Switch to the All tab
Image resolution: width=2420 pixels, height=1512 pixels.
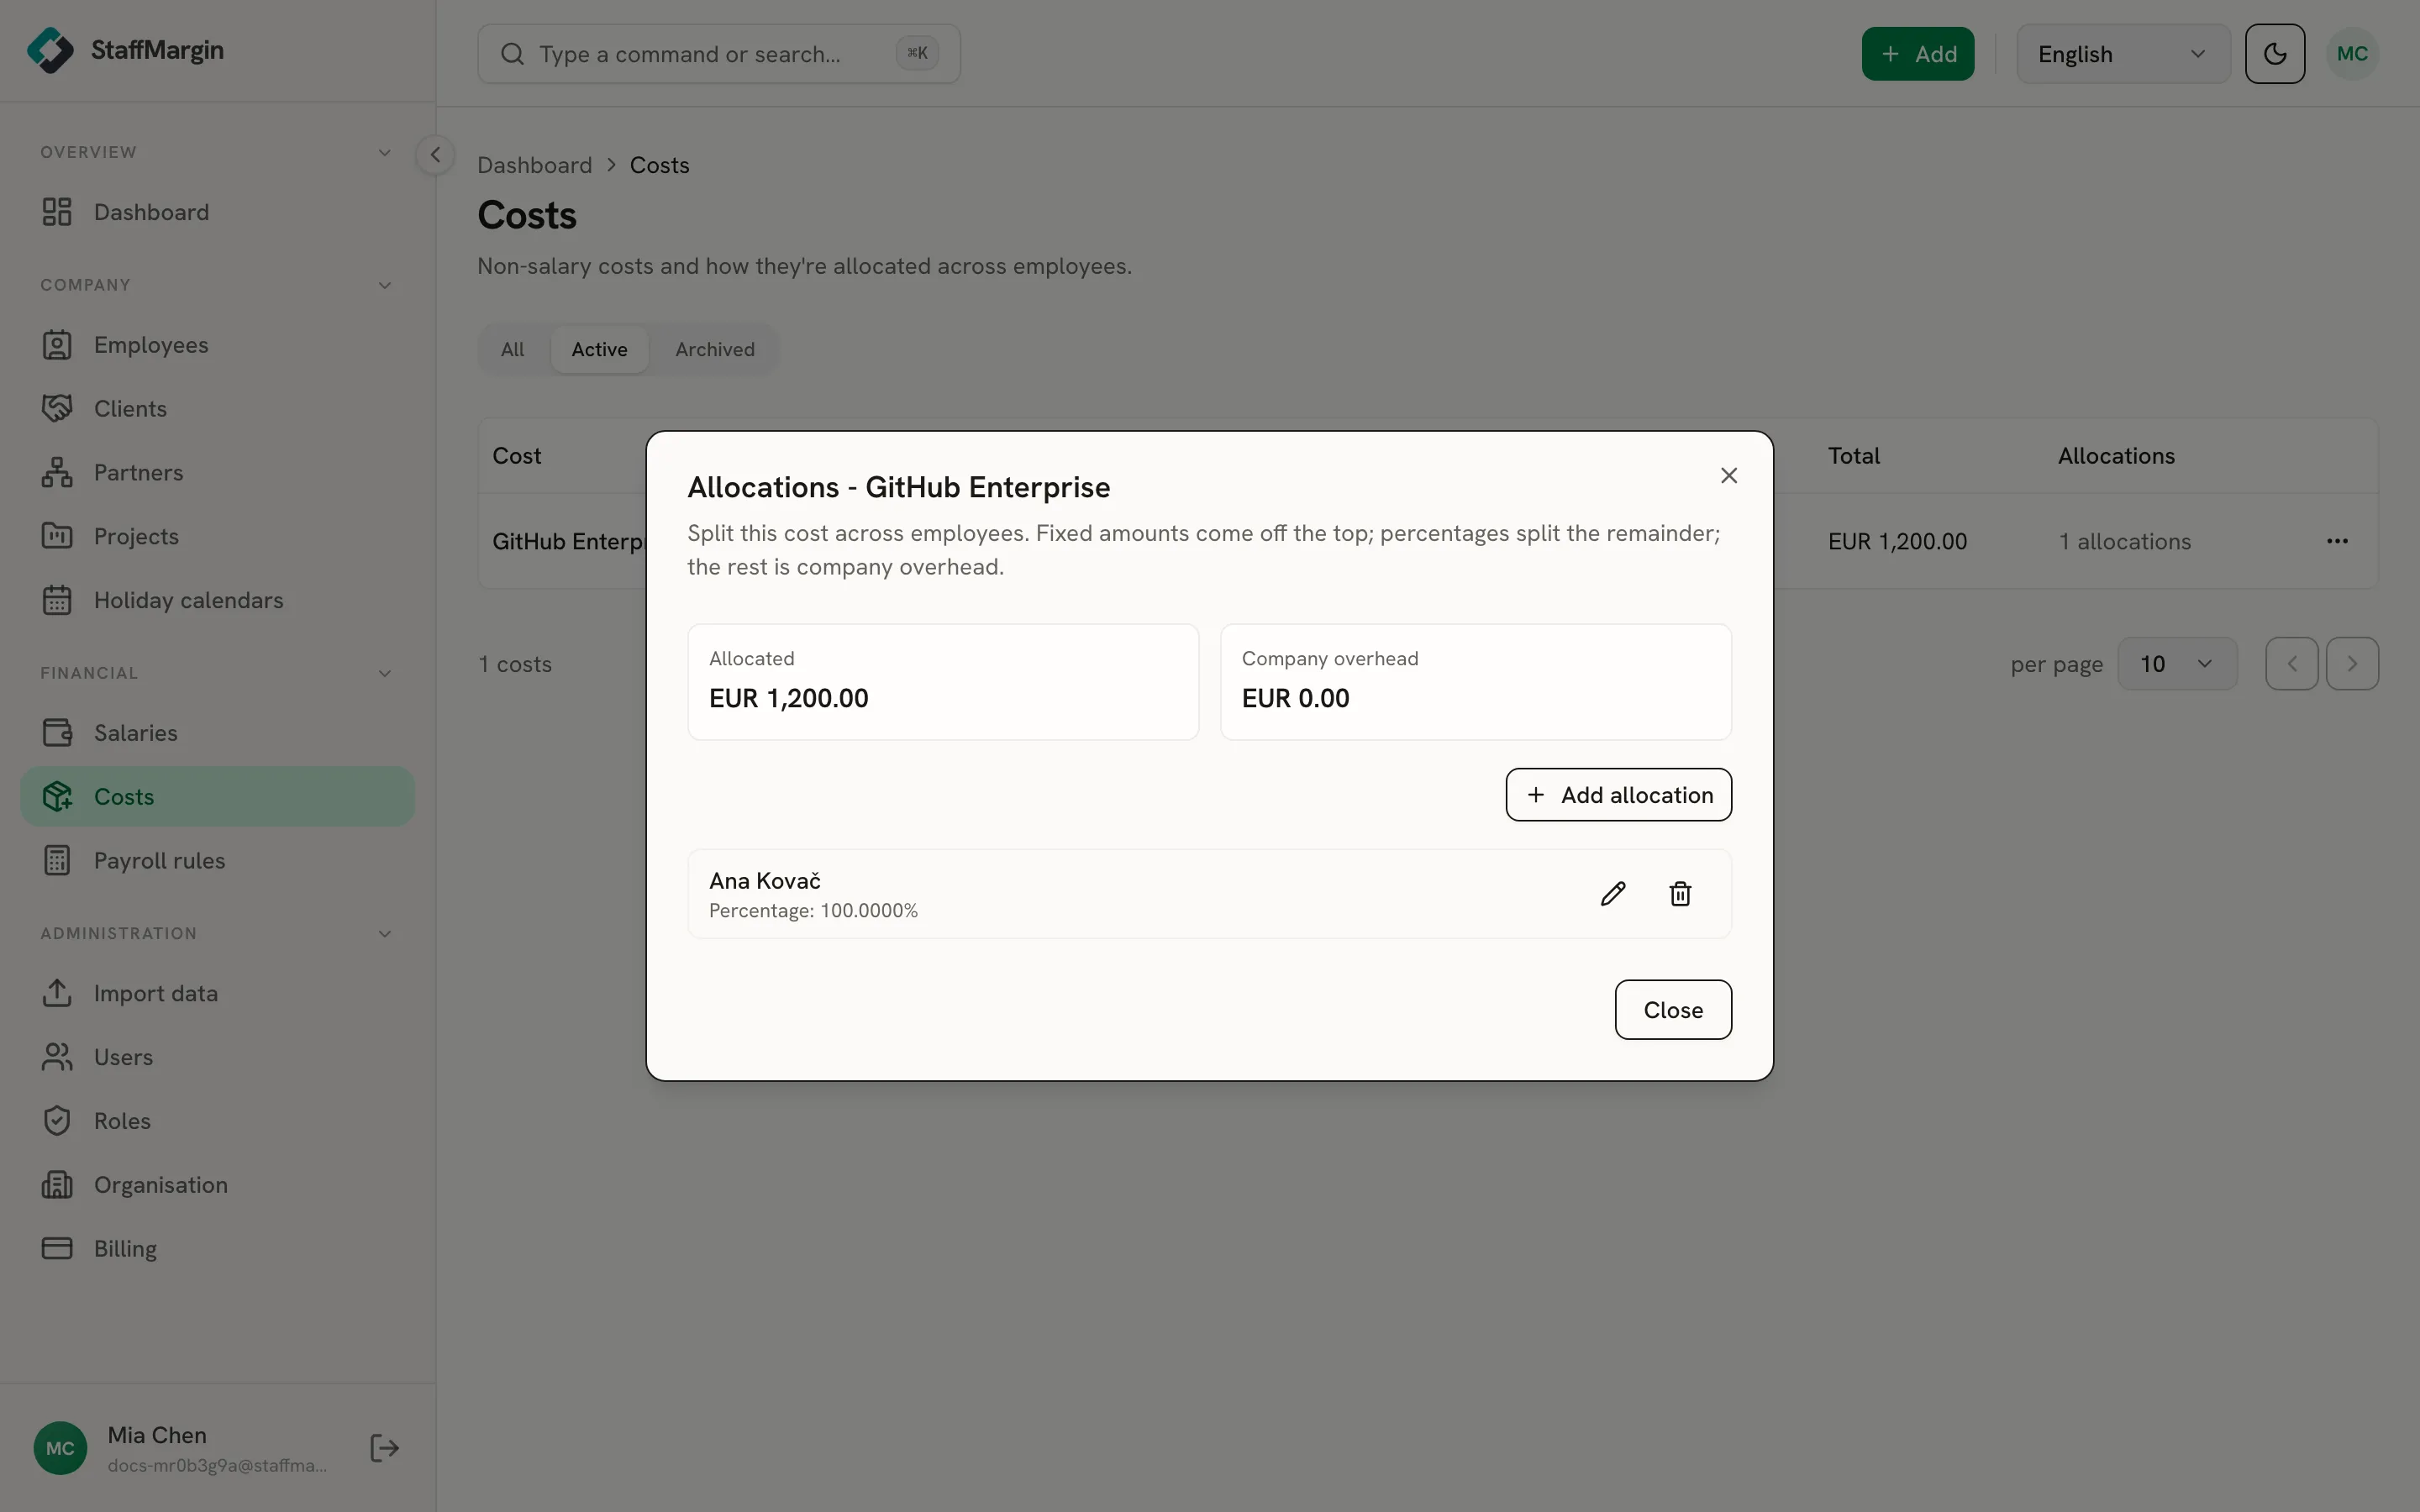click(x=512, y=350)
